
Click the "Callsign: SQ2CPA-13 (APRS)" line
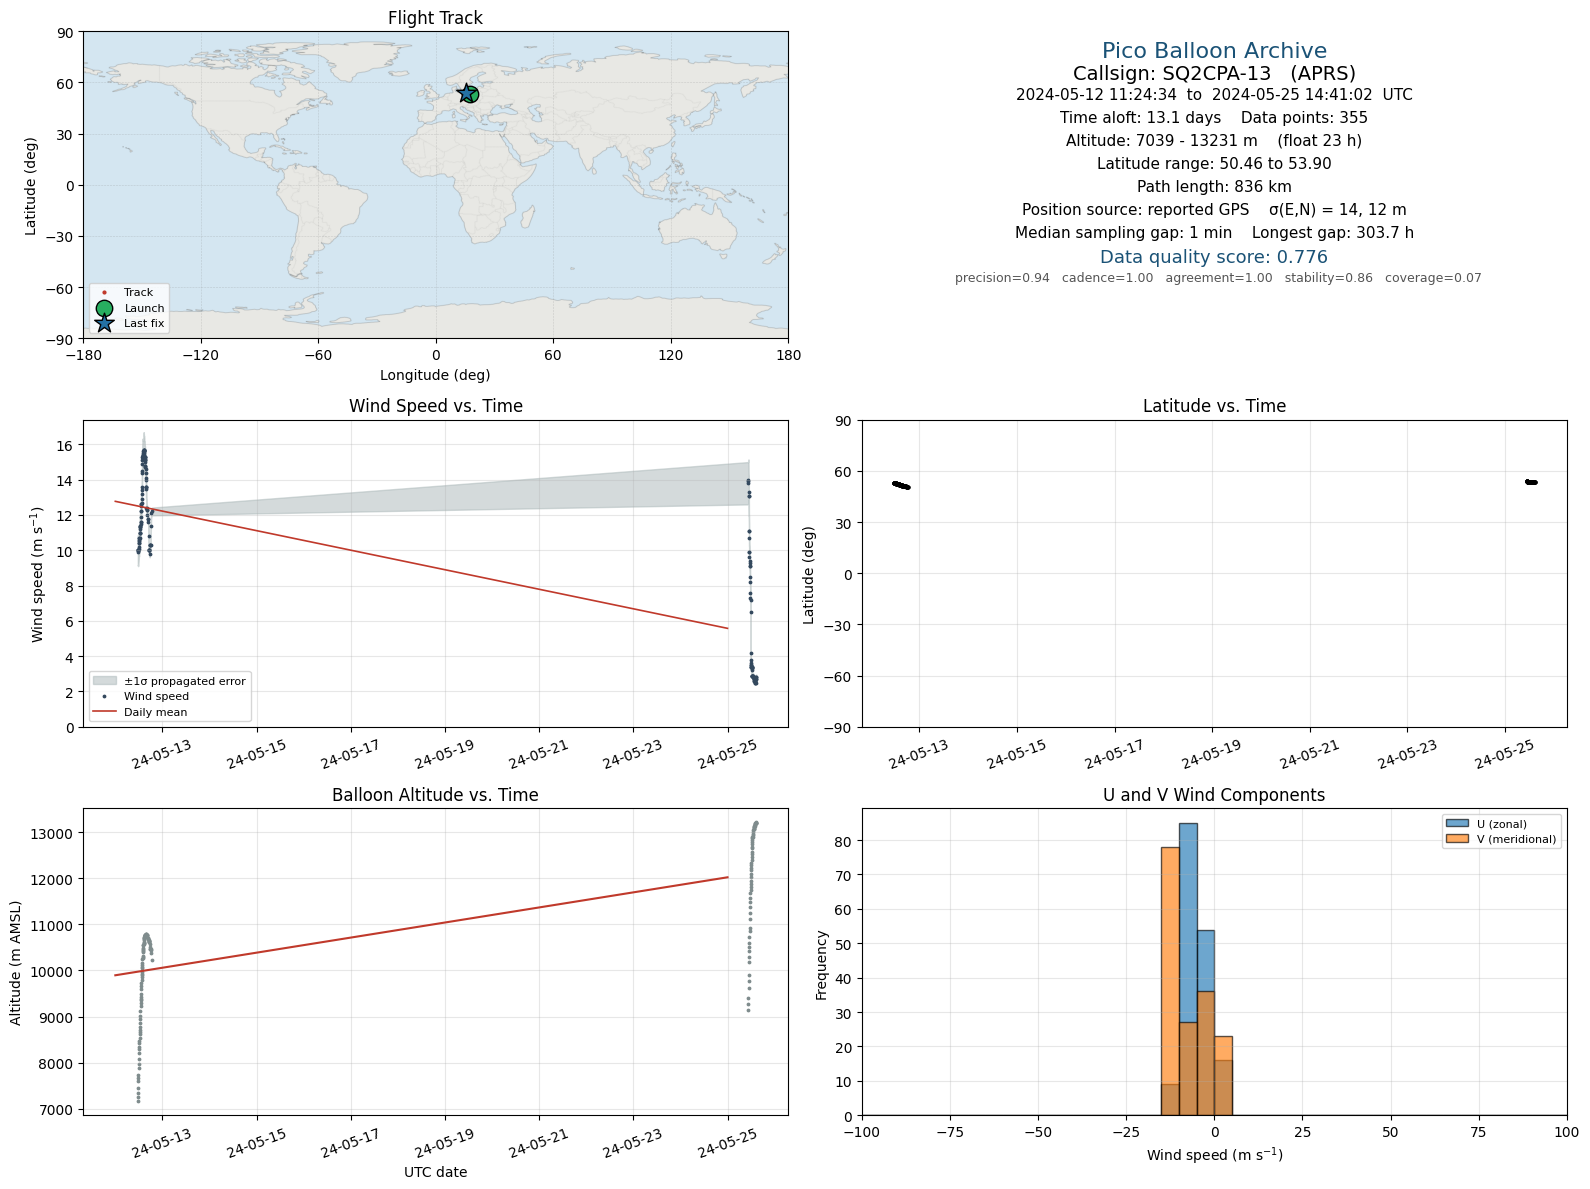coord(1214,73)
